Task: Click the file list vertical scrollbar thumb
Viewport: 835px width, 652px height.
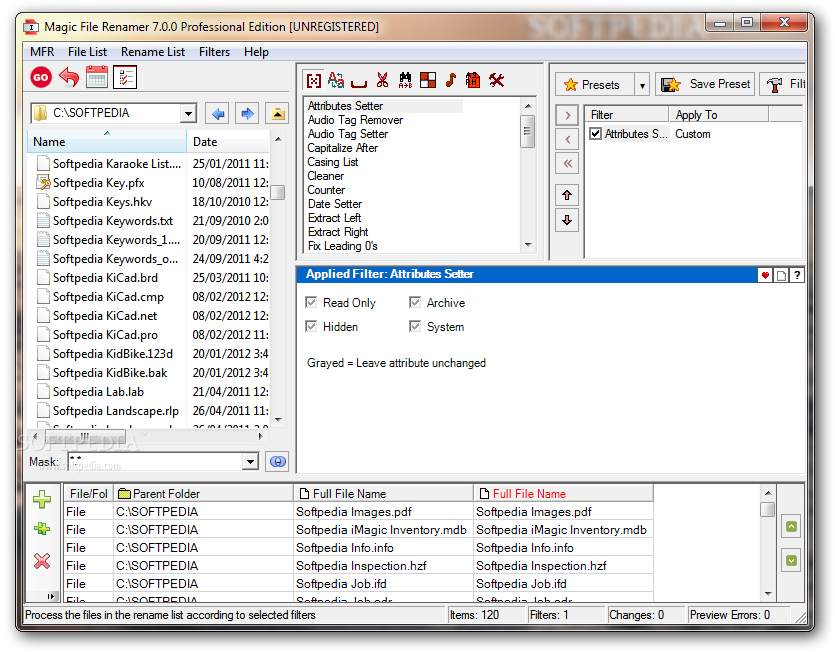Action: [277, 192]
